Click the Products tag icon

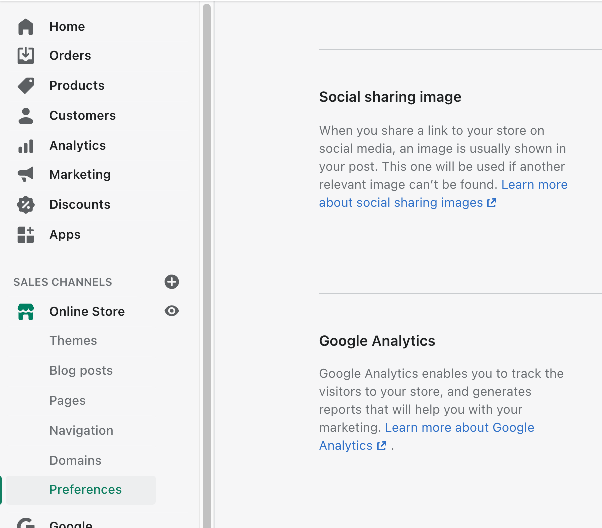click(x=26, y=86)
